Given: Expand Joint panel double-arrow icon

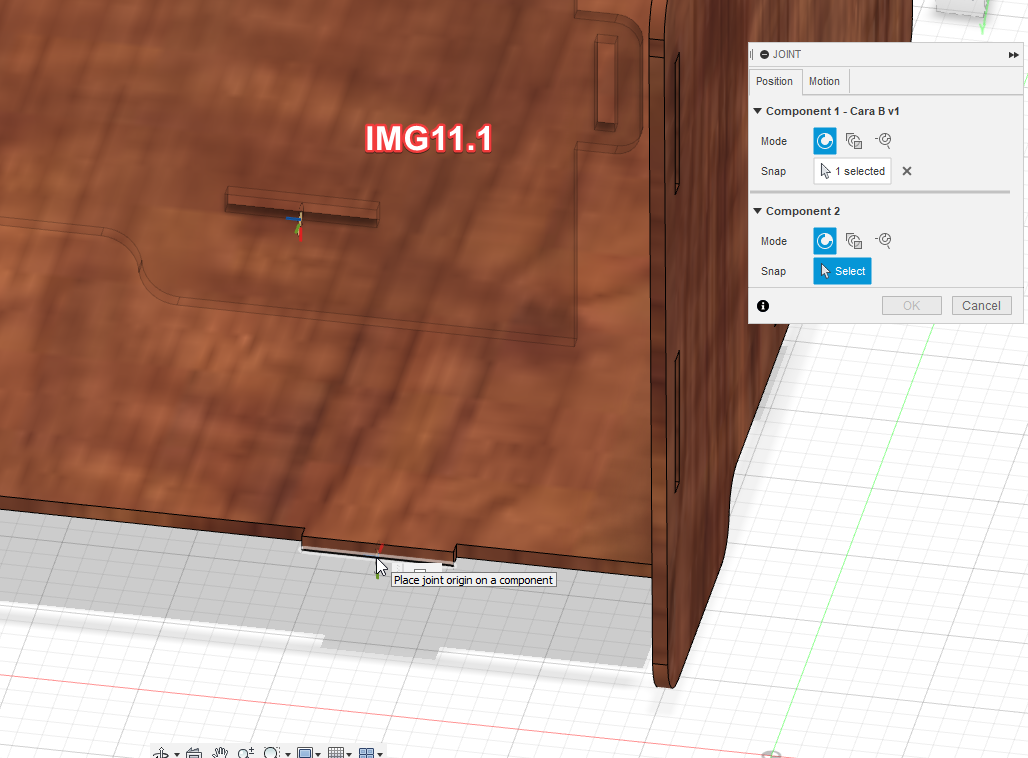Looking at the screenshot, I should coord(1014,55).
